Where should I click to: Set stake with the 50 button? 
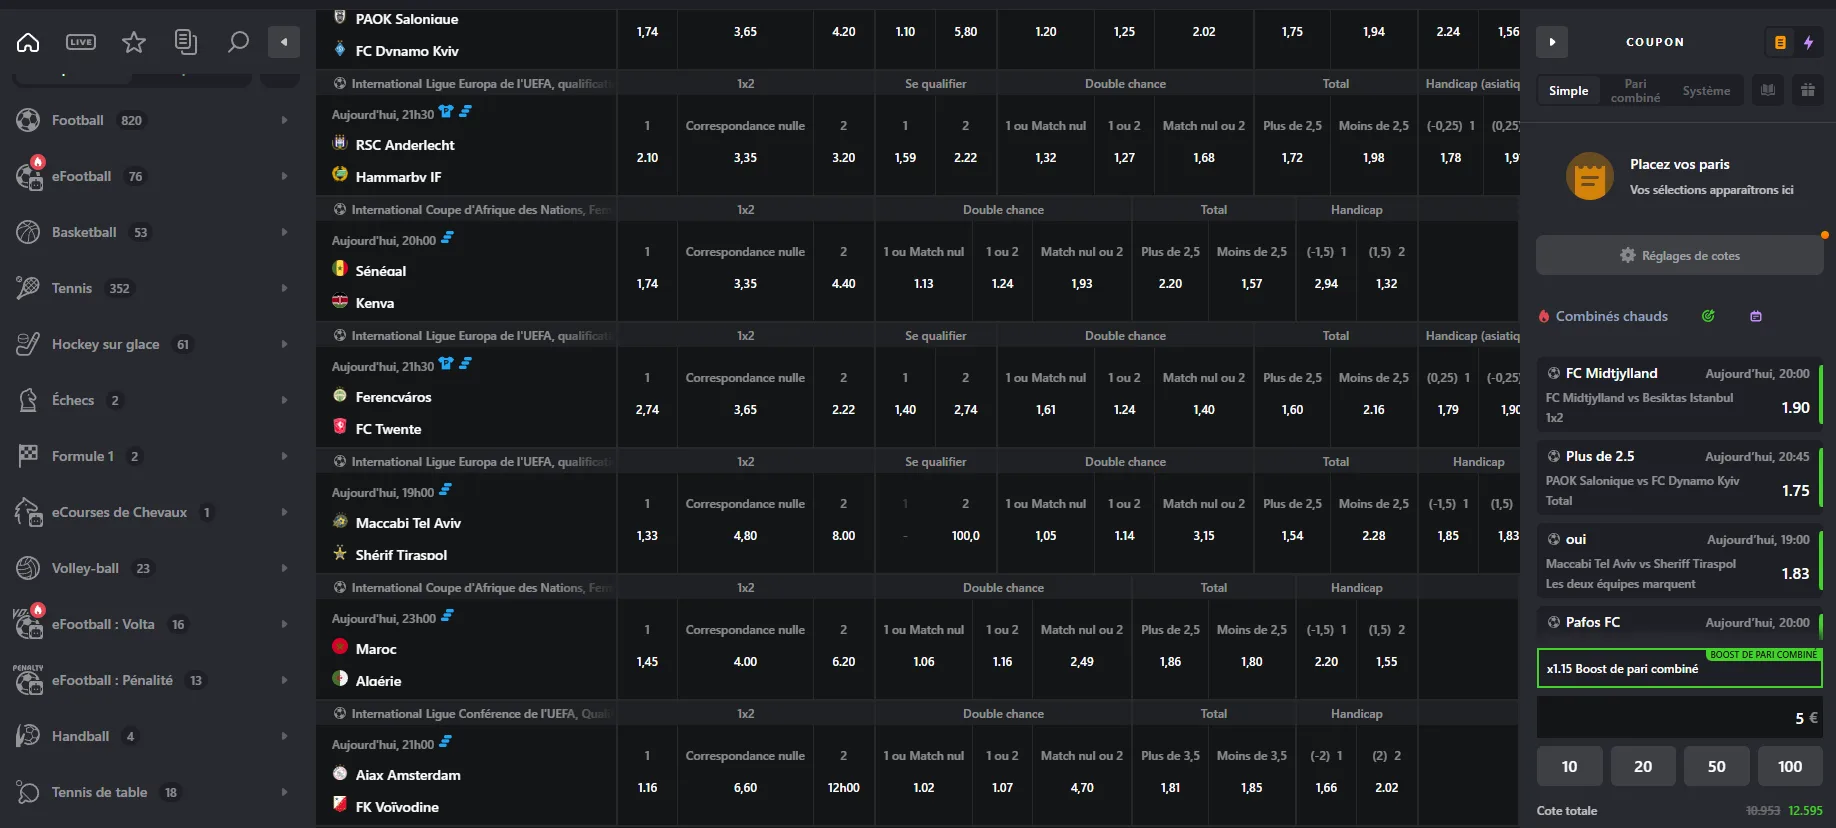click(1716, 766)
